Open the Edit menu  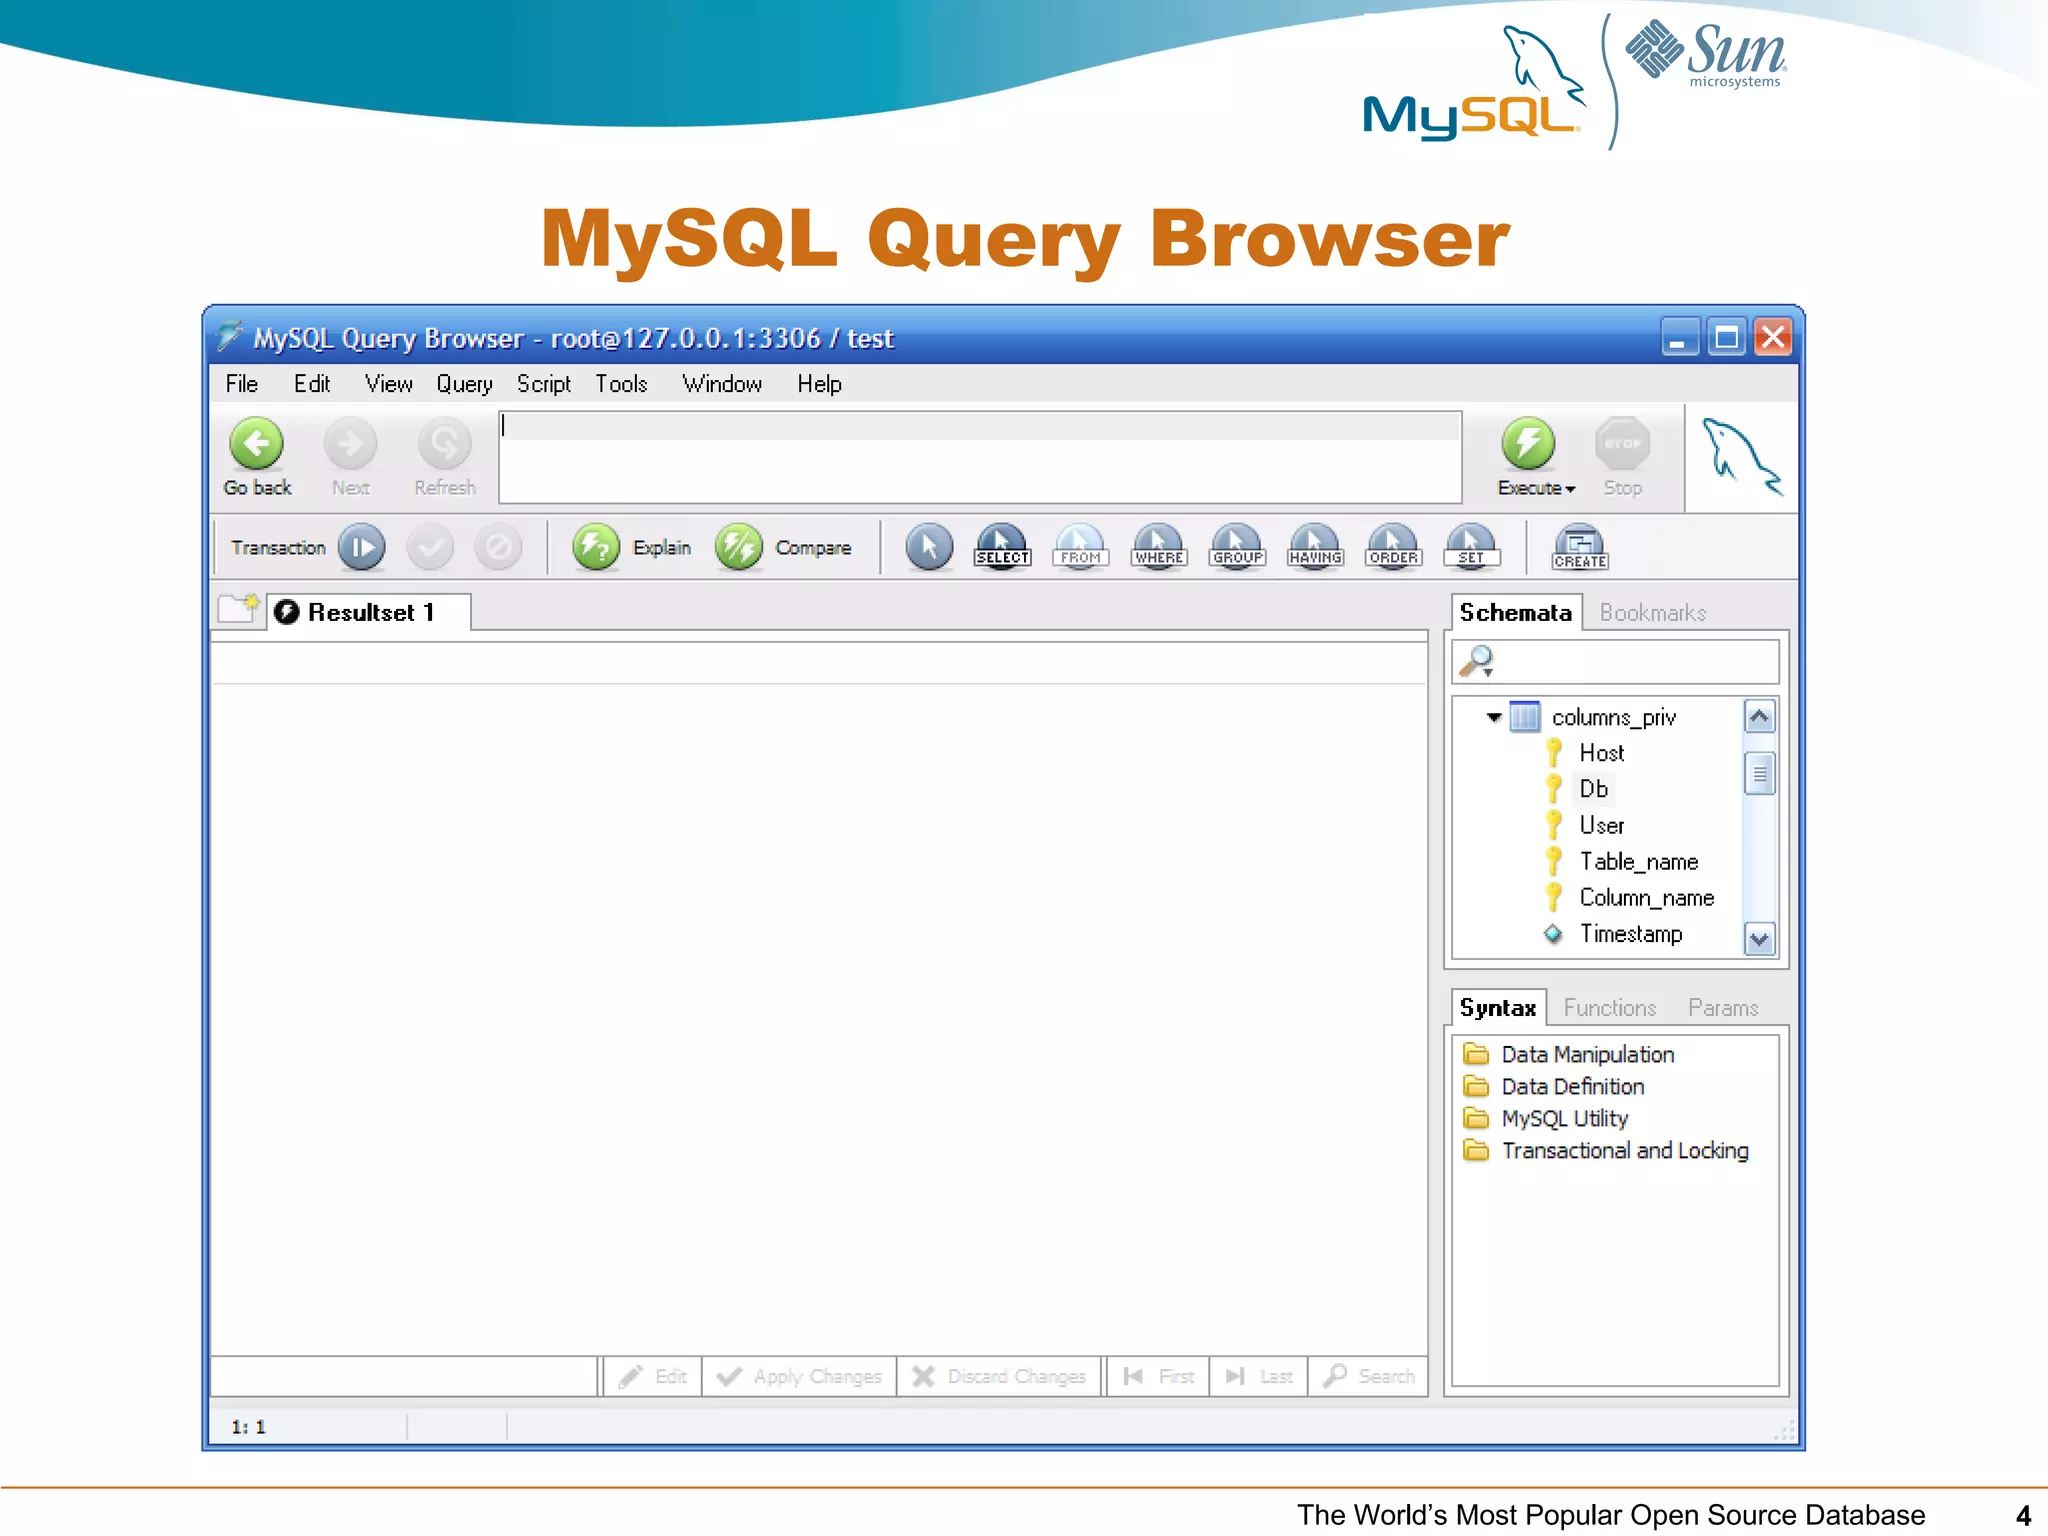pos(312,384)
